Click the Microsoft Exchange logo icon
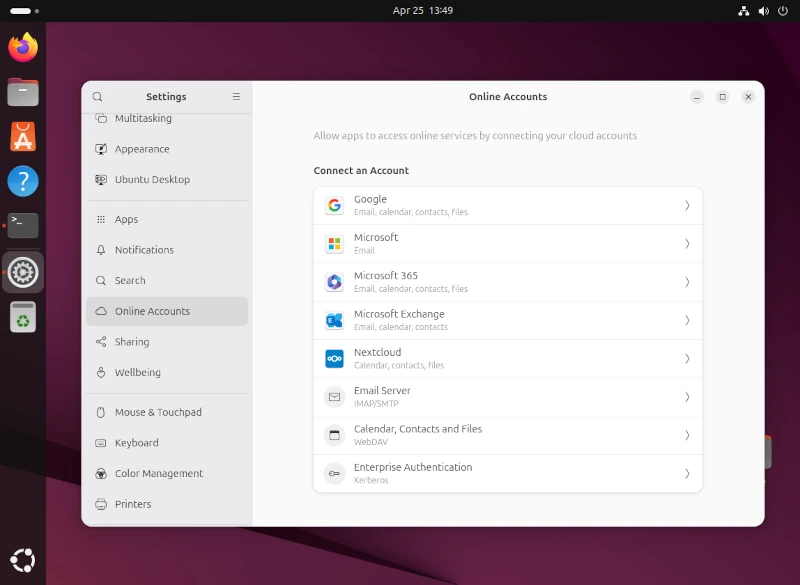800x585 pixels. point(334,320)
